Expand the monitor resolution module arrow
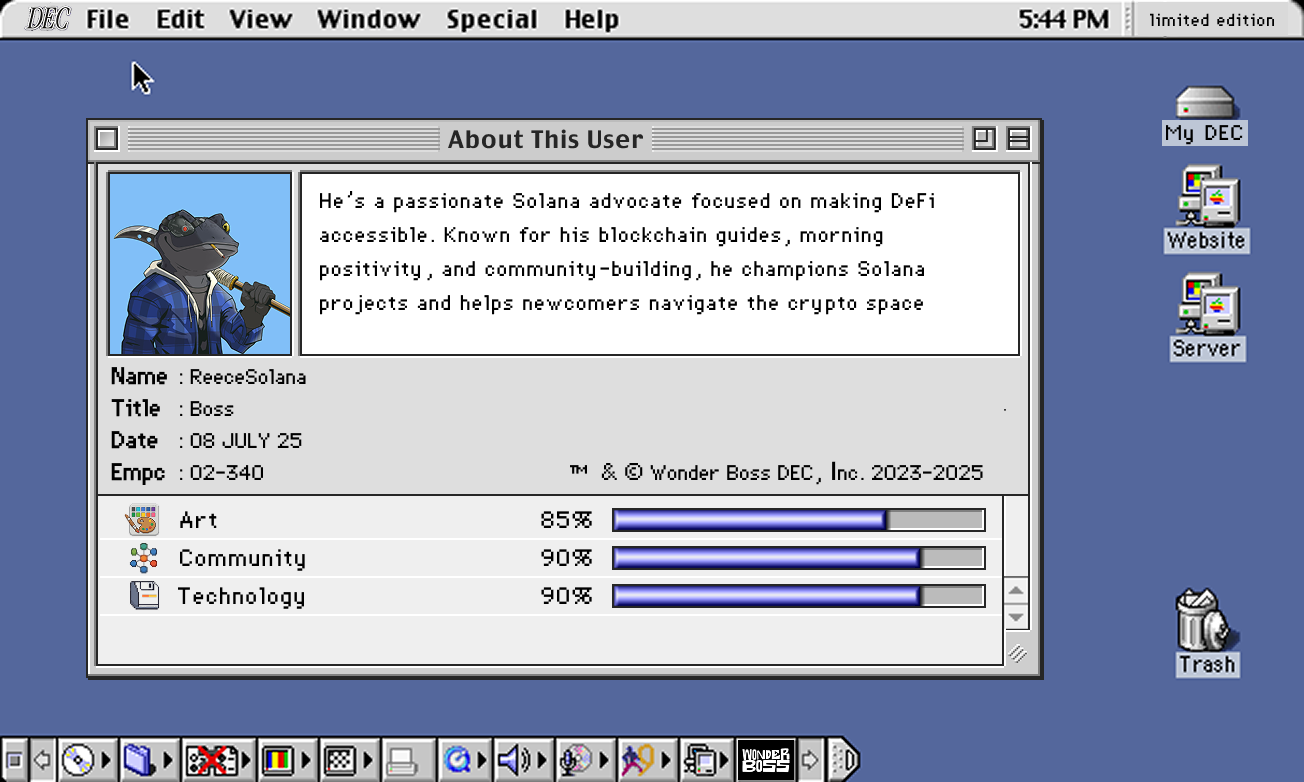 click(367, 761)
